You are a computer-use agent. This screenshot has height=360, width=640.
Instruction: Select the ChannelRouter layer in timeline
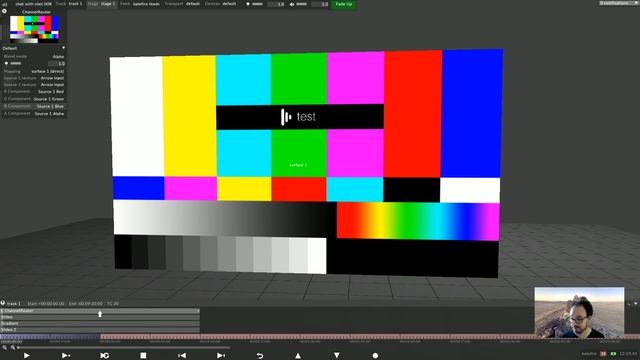100,311
